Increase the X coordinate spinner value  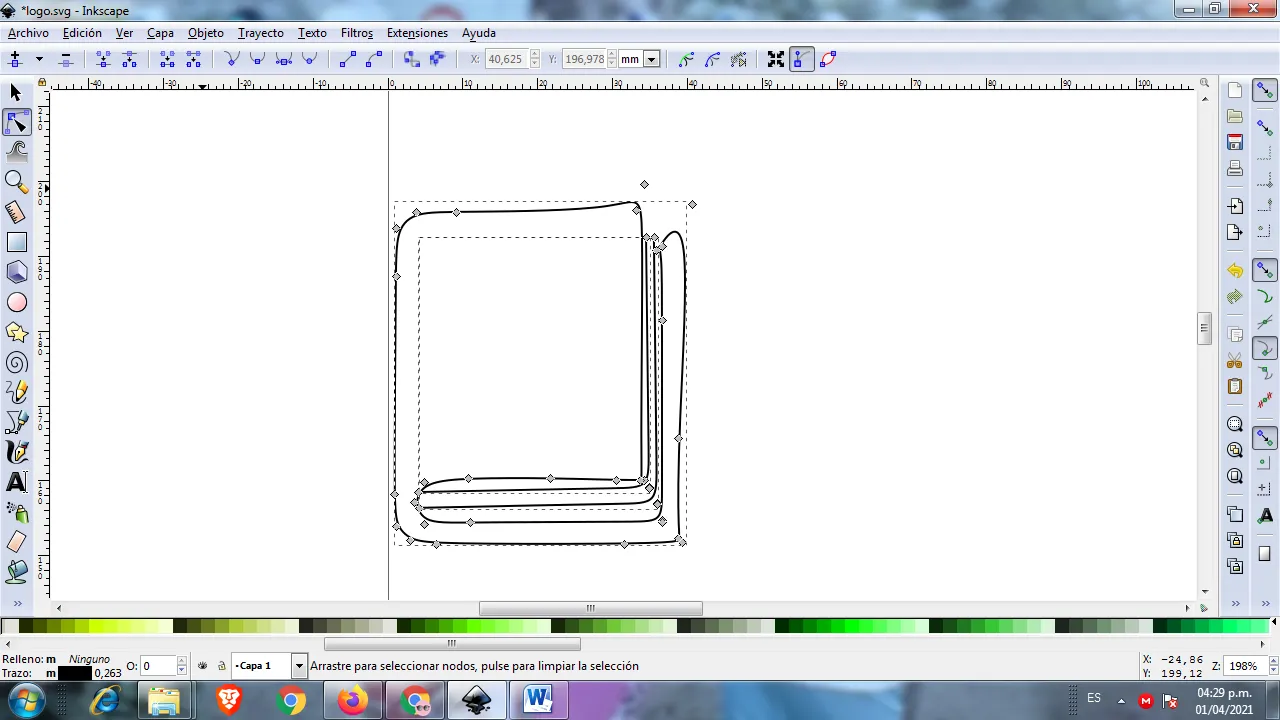(534, 55)
